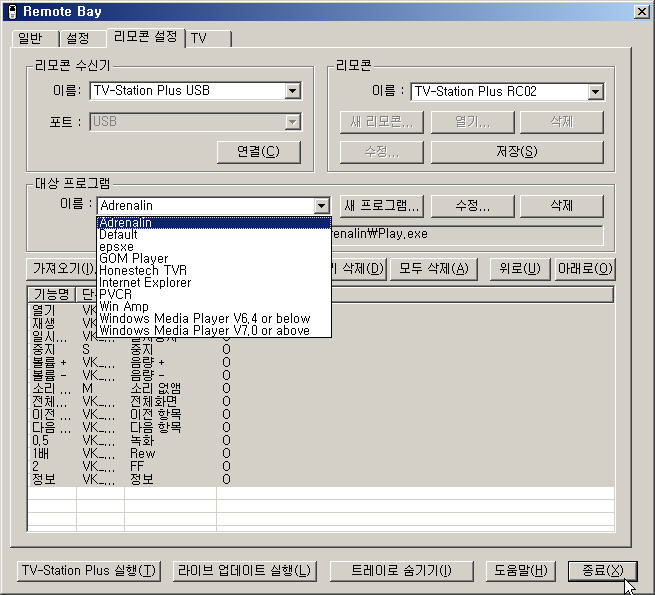Choose Default in the program list

214,234
